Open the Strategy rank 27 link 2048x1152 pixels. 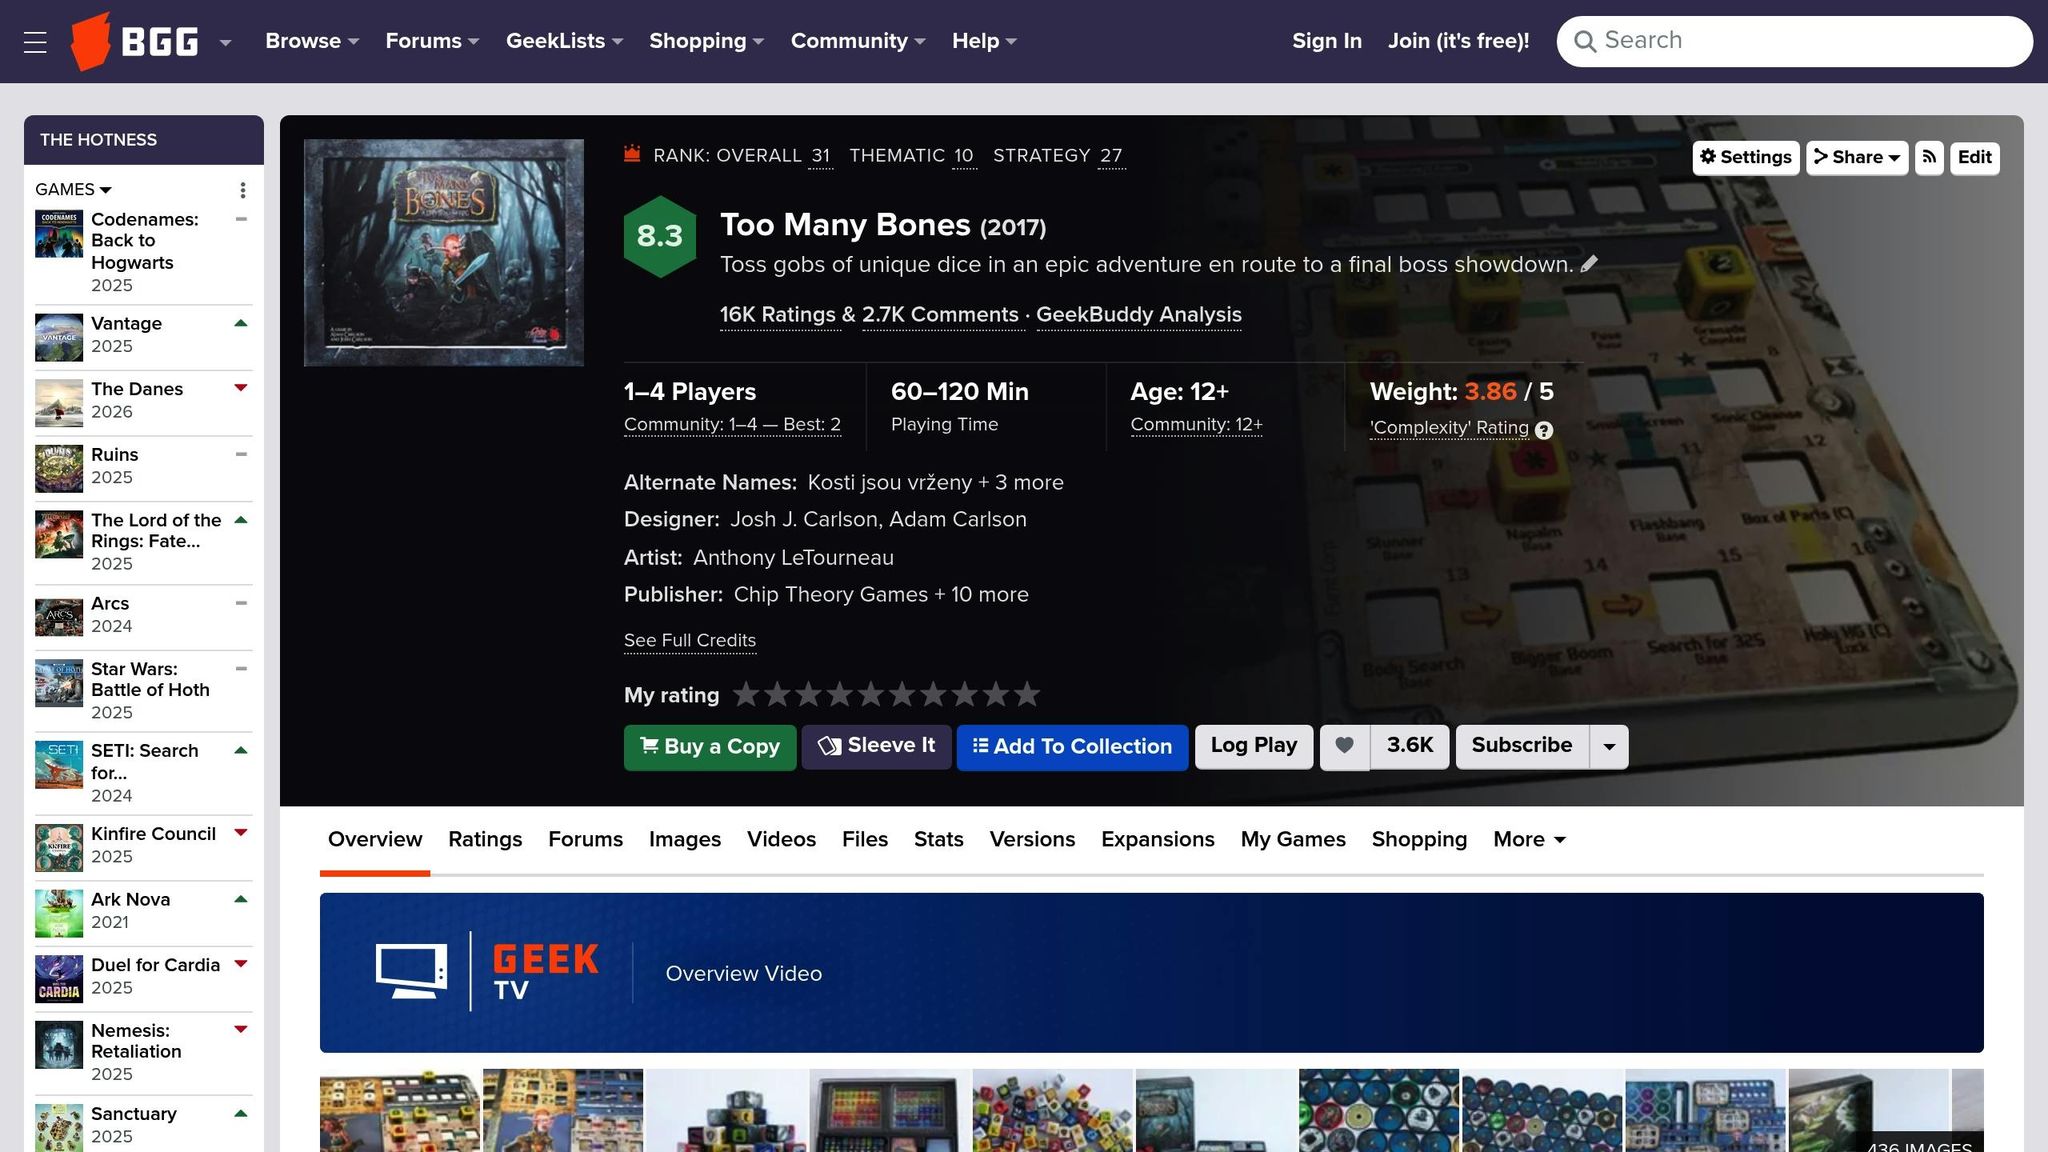pyautogui.click(x=1111, y=156)
